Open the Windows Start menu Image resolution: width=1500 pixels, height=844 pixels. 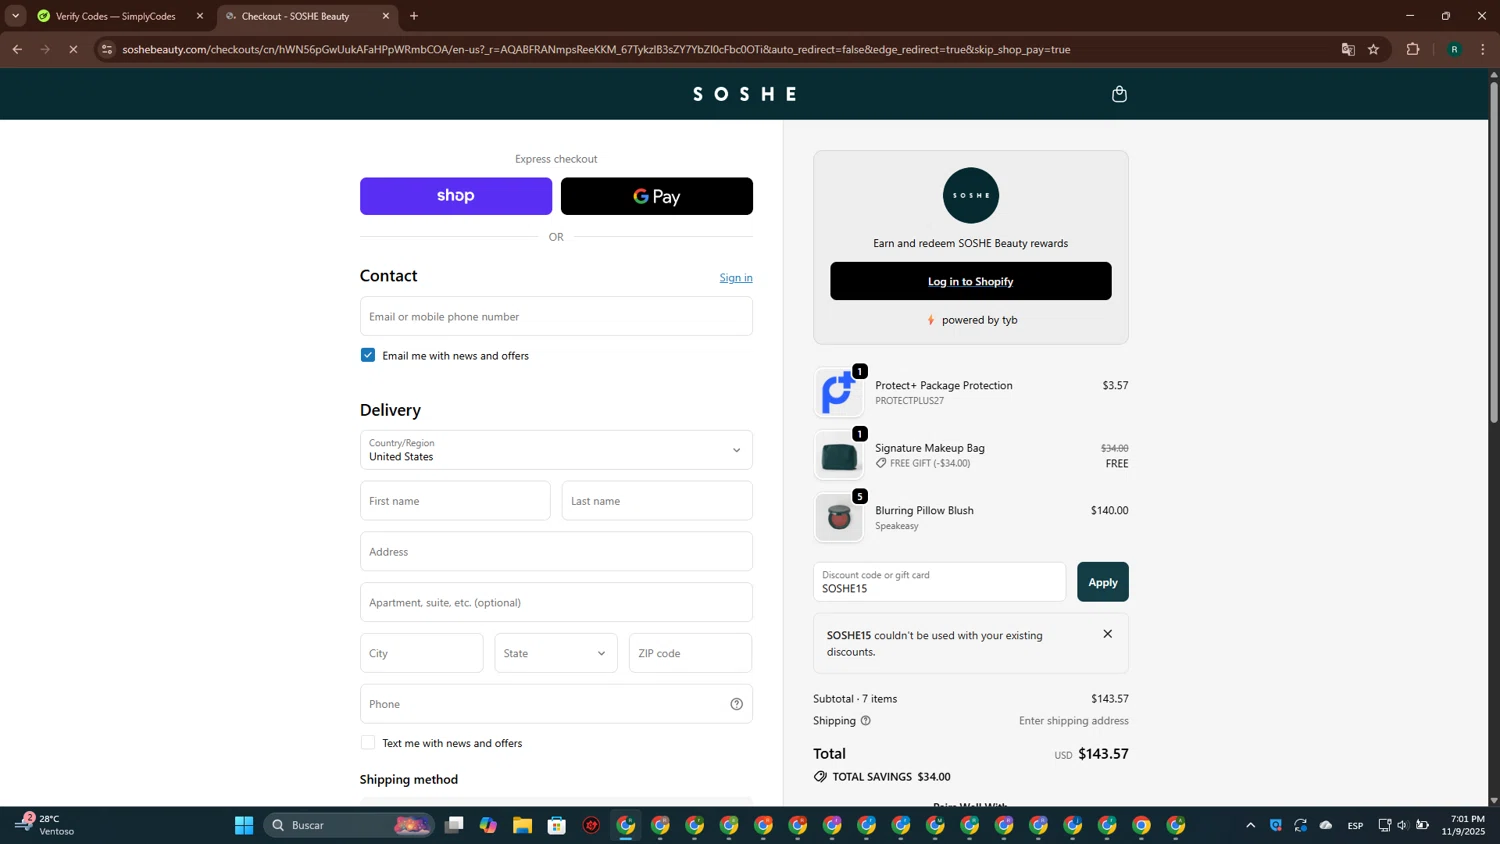click(244, 825)
